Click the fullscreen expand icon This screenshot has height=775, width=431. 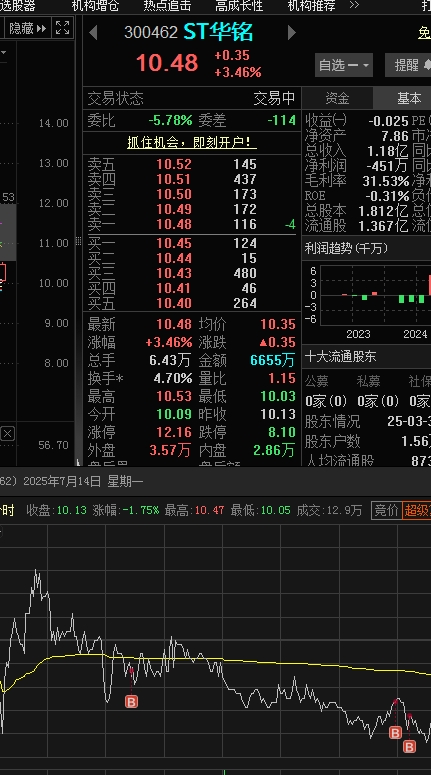click(x=62, y=28)
